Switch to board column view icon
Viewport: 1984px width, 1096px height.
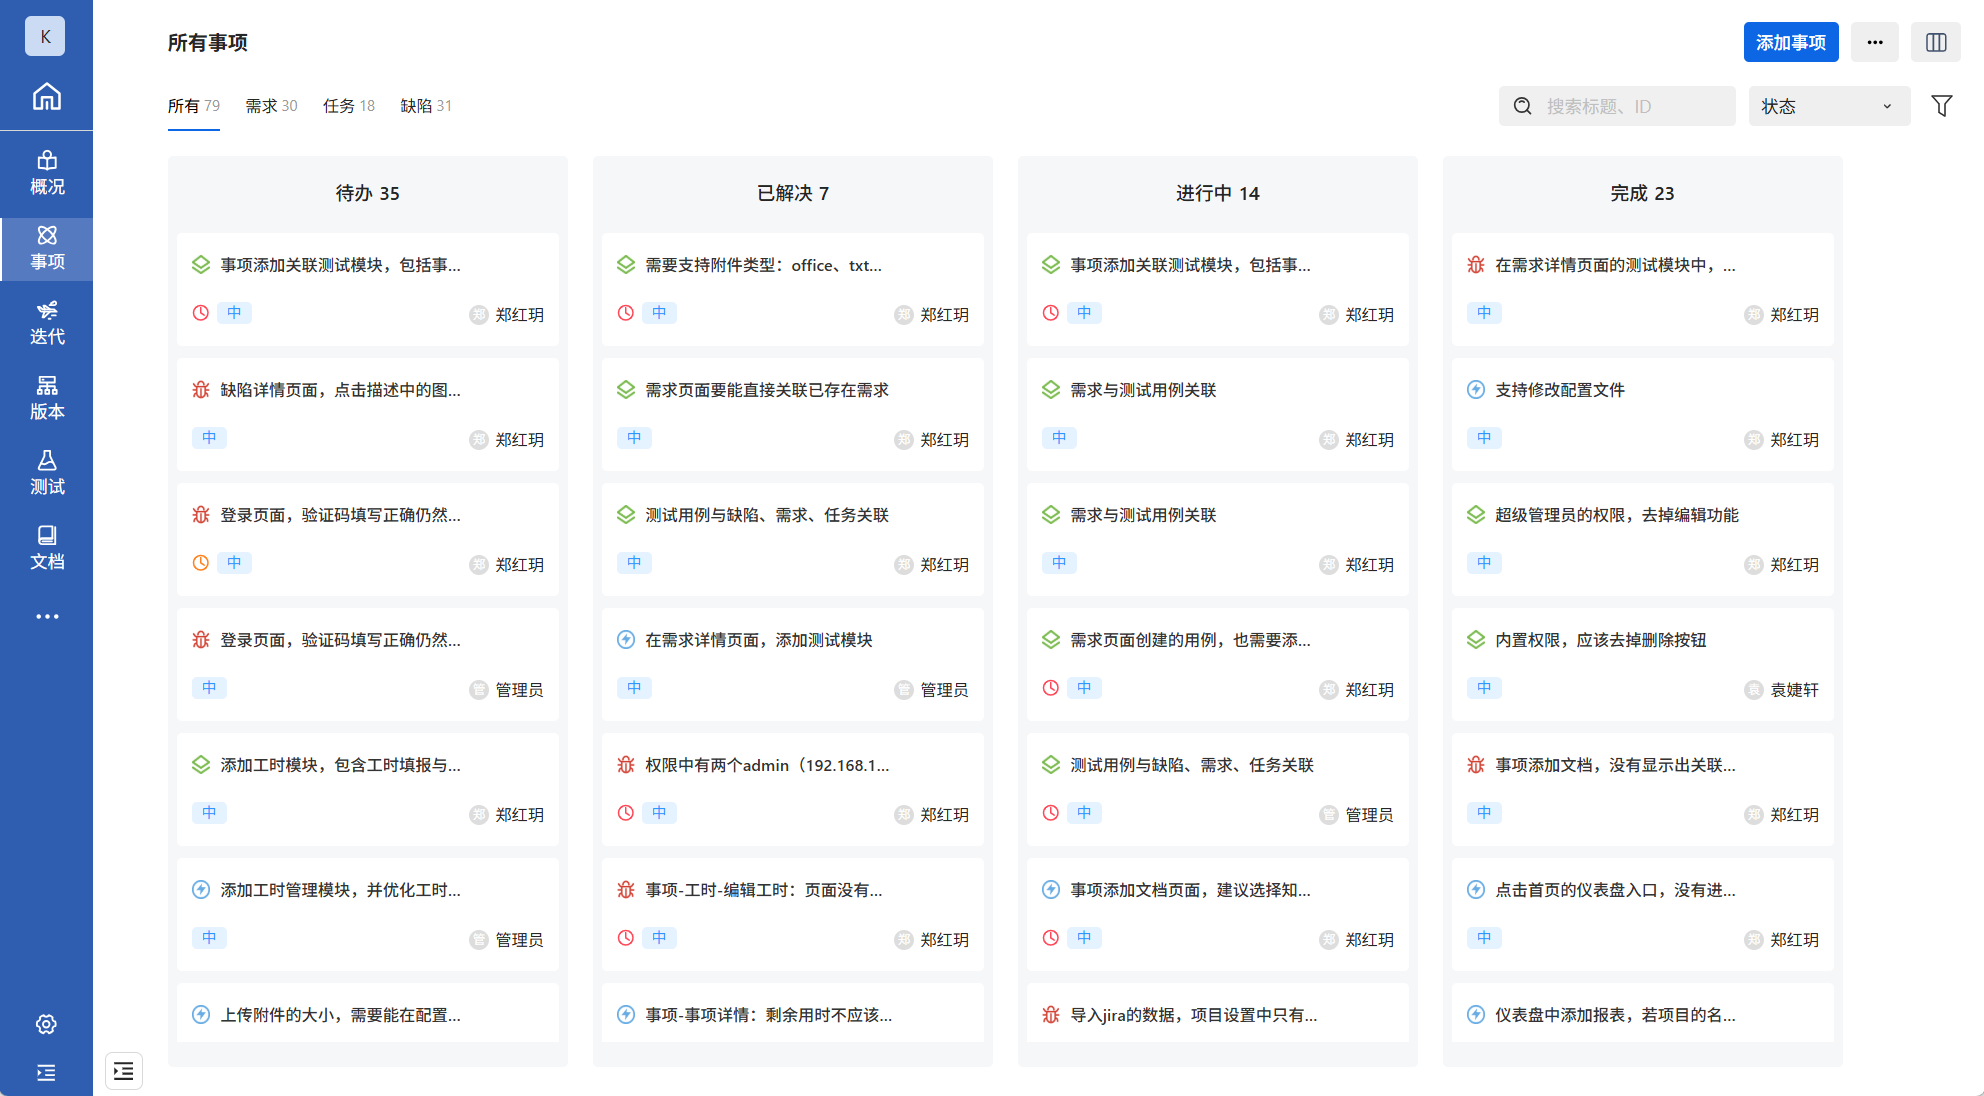click(1935, 42)
